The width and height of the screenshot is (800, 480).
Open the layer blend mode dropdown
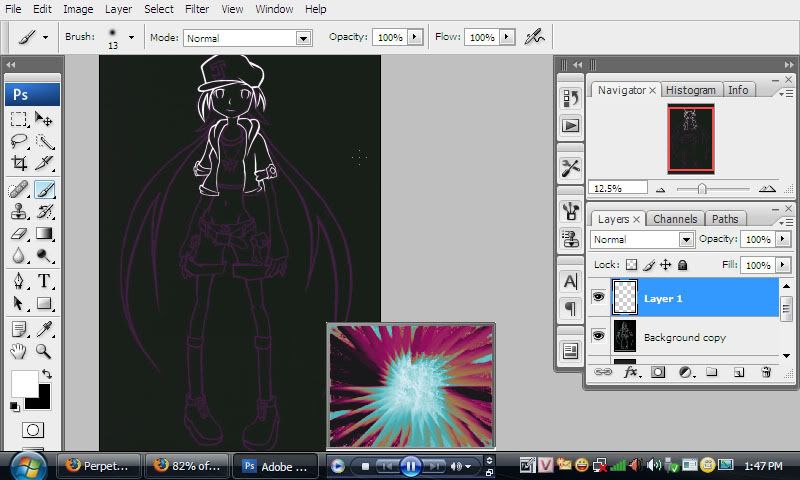pyautogui.click(x=686, y=239)
